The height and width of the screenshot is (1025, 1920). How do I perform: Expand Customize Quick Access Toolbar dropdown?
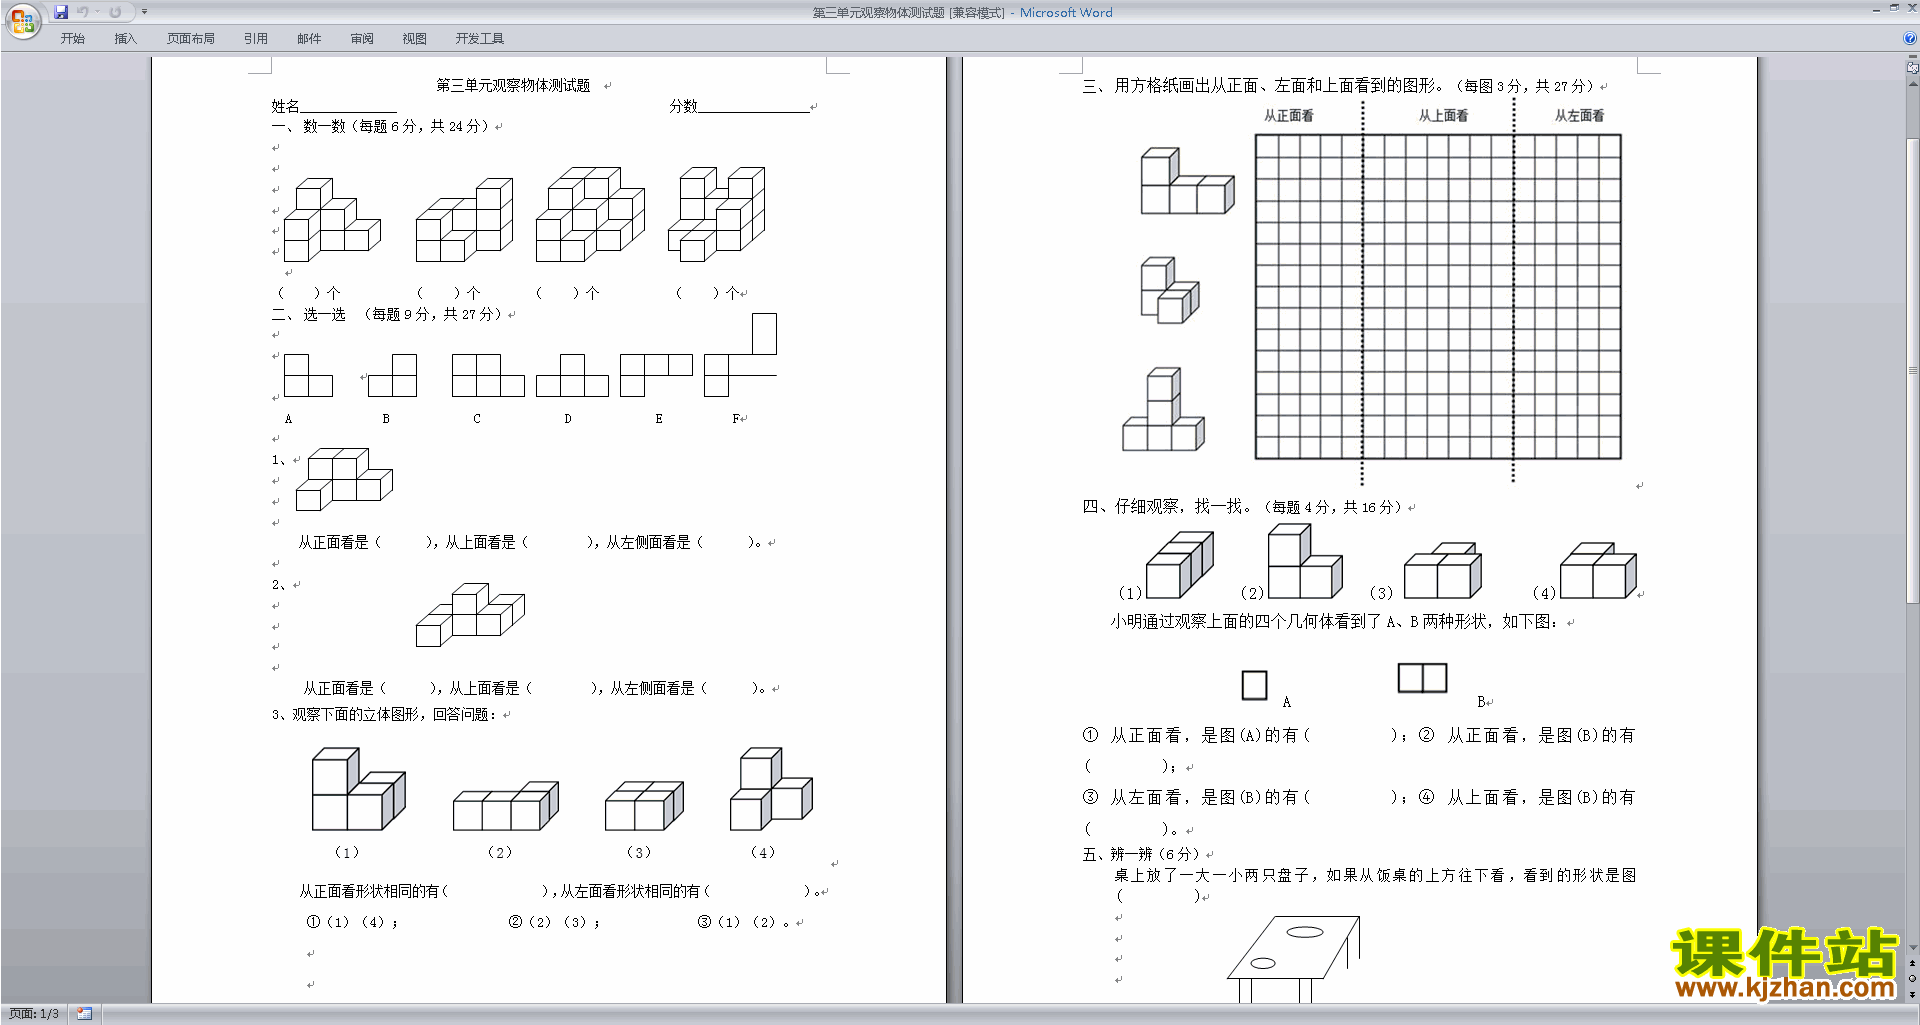144,12
